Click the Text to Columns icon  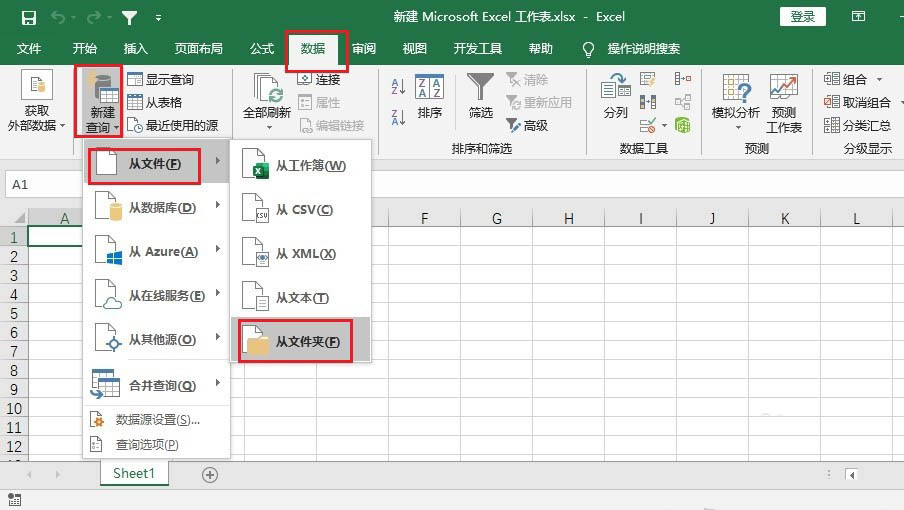pyautogui.click(x=615, y=90)
